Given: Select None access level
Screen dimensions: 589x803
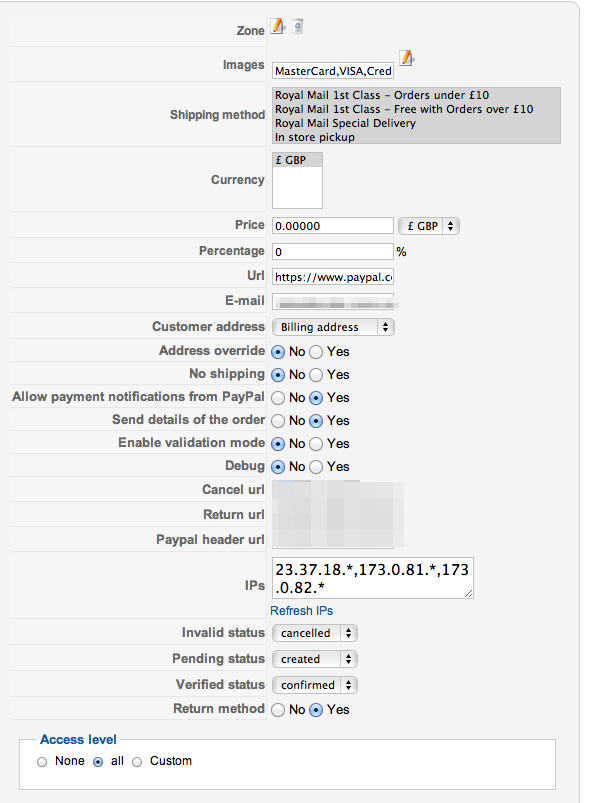Looking at the screenshot, I should (42, 762).
